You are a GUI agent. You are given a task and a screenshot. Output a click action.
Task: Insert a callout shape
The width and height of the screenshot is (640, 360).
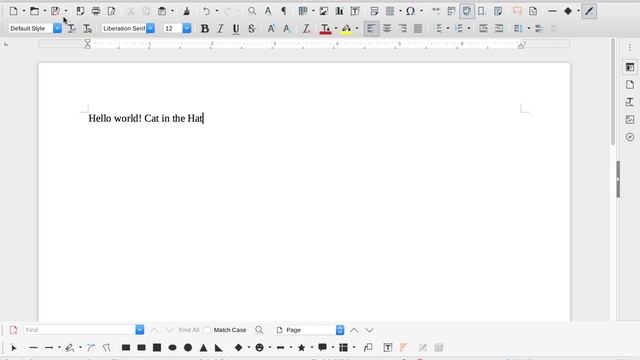point(322,348)
